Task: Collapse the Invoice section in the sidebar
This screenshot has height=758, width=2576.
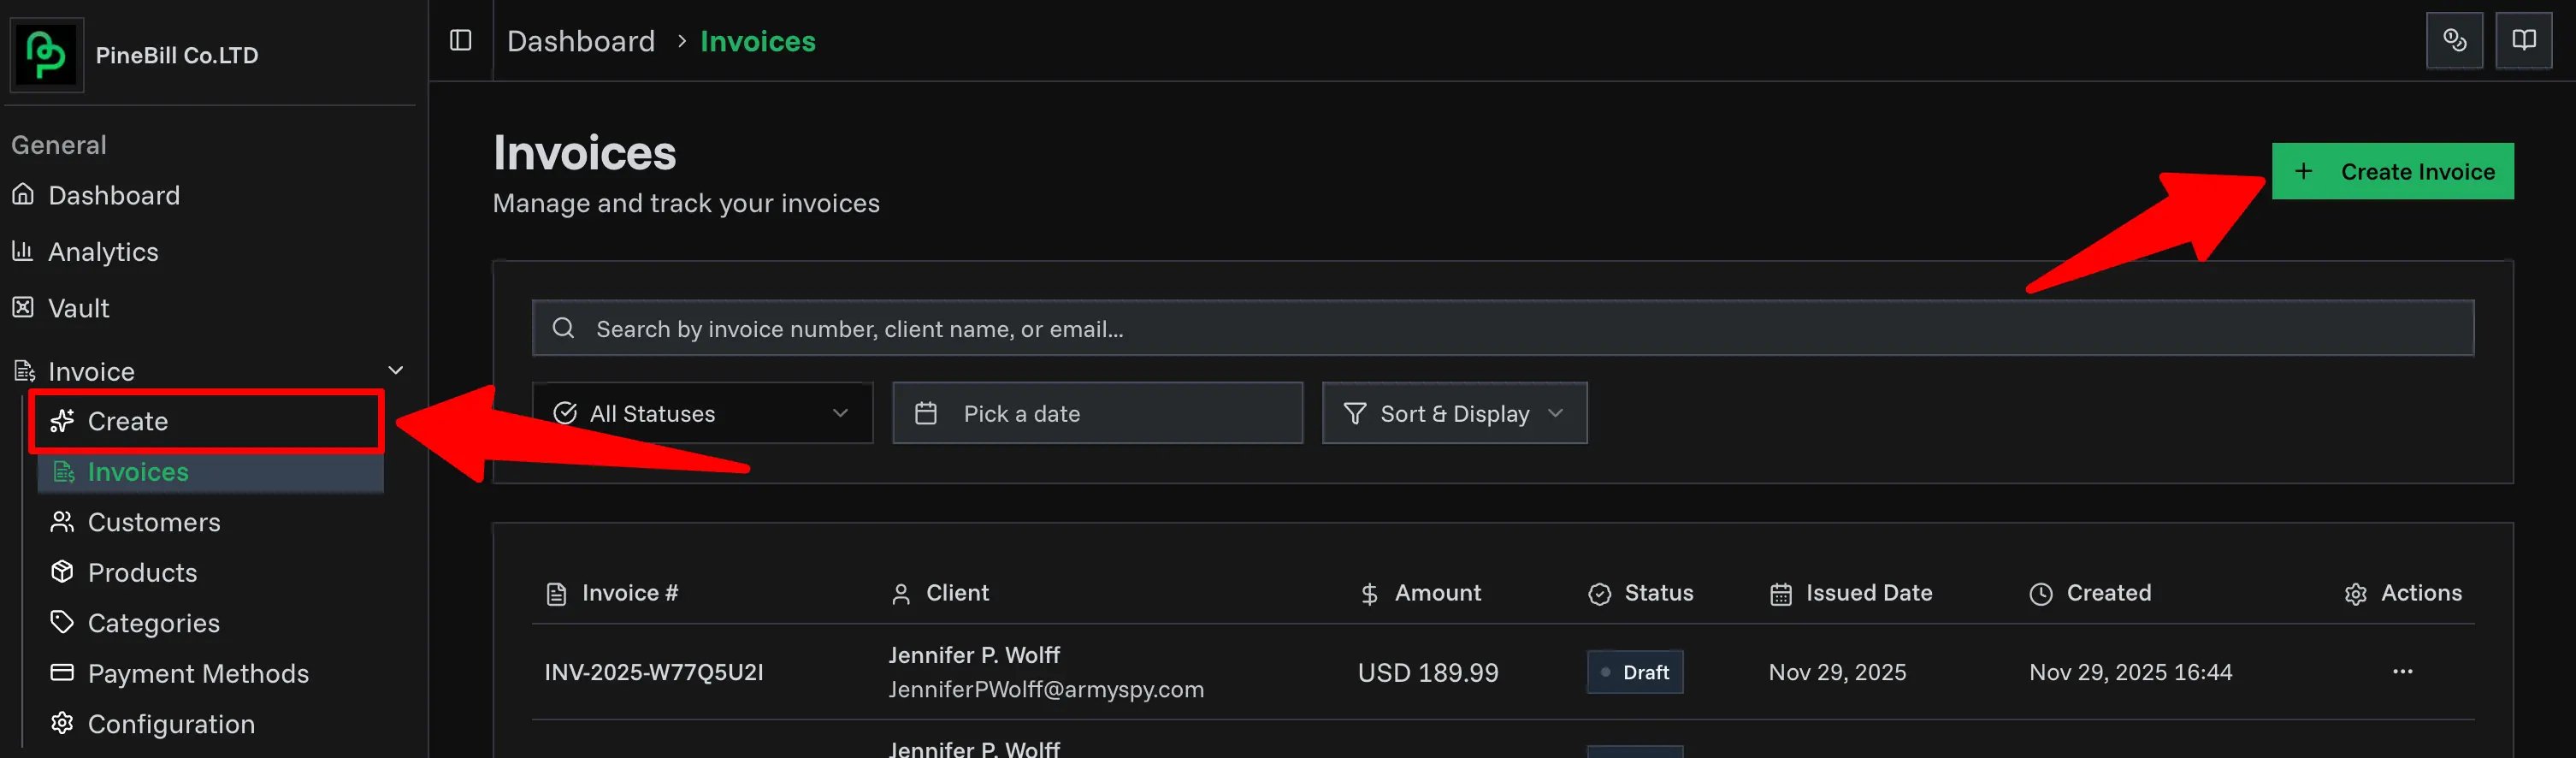Action: coord(395,369)
